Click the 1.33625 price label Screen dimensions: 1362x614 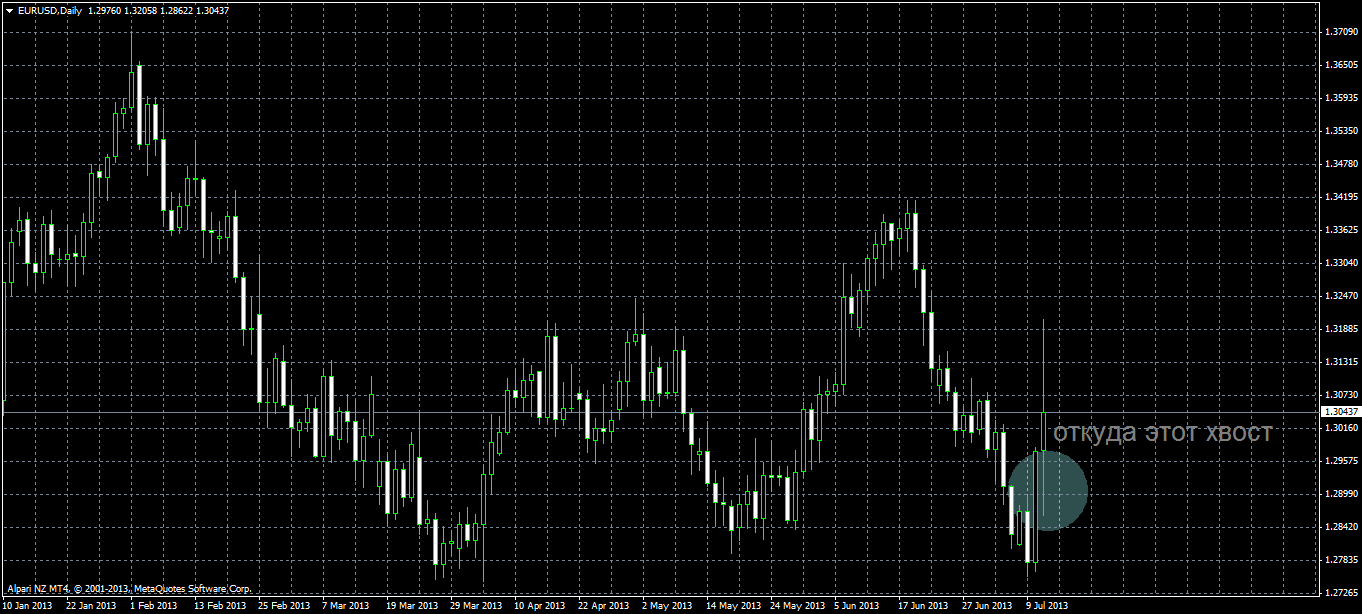(1340, 230)
